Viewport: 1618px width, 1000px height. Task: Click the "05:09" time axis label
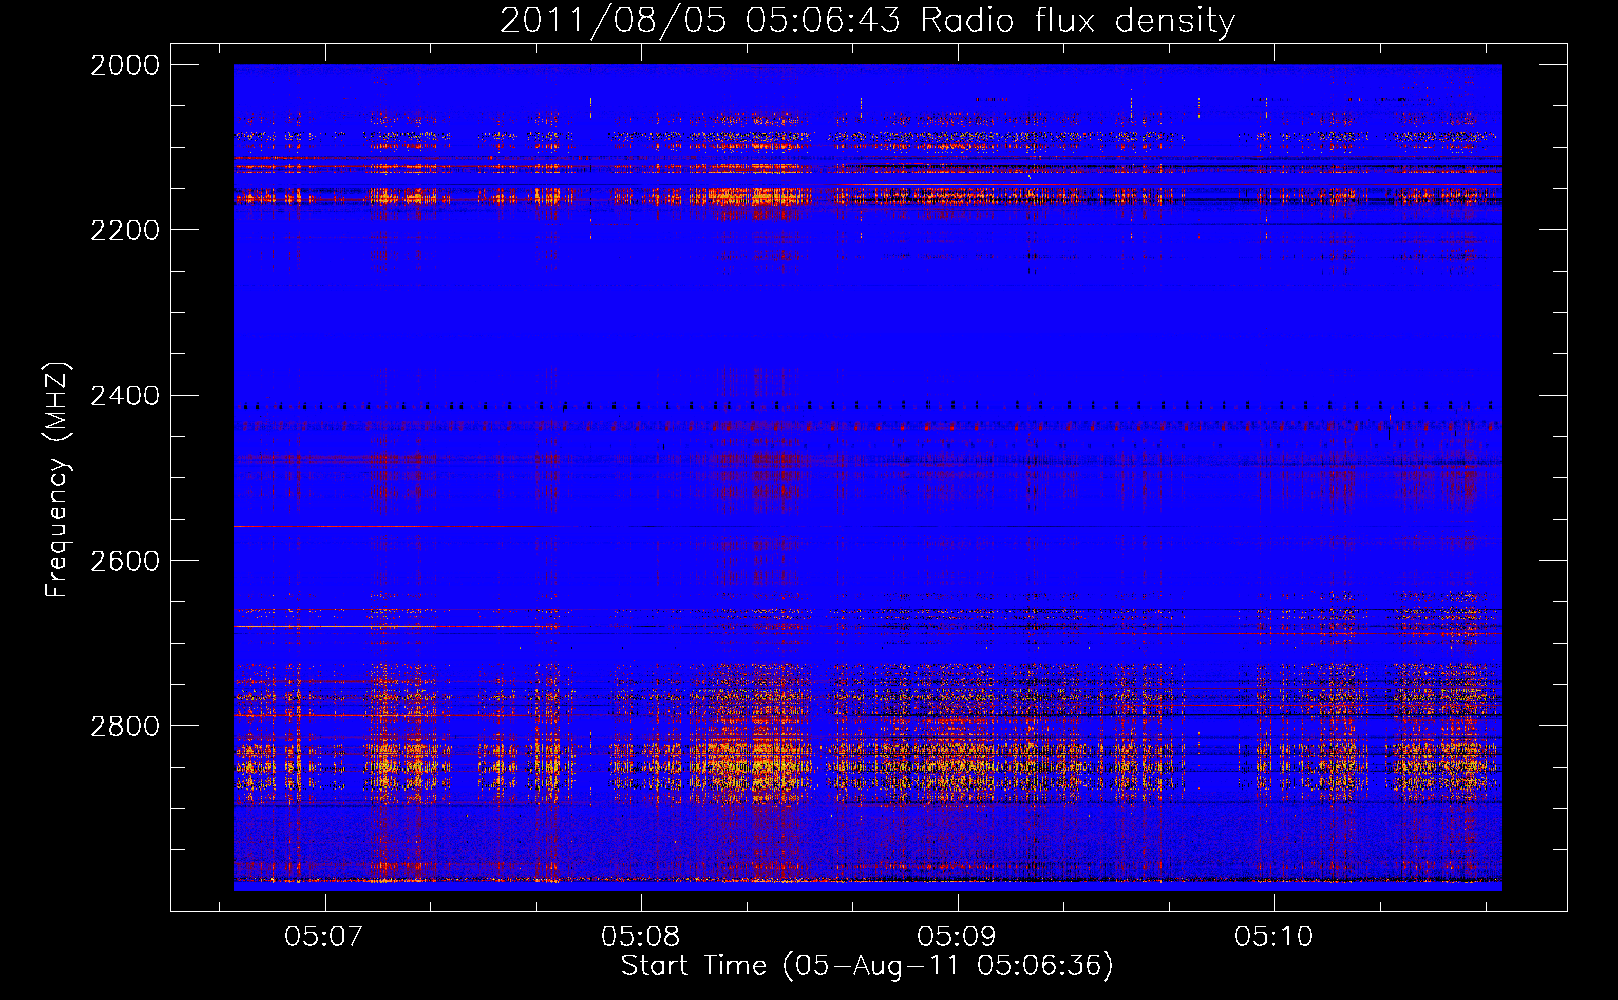pos(957,937)
